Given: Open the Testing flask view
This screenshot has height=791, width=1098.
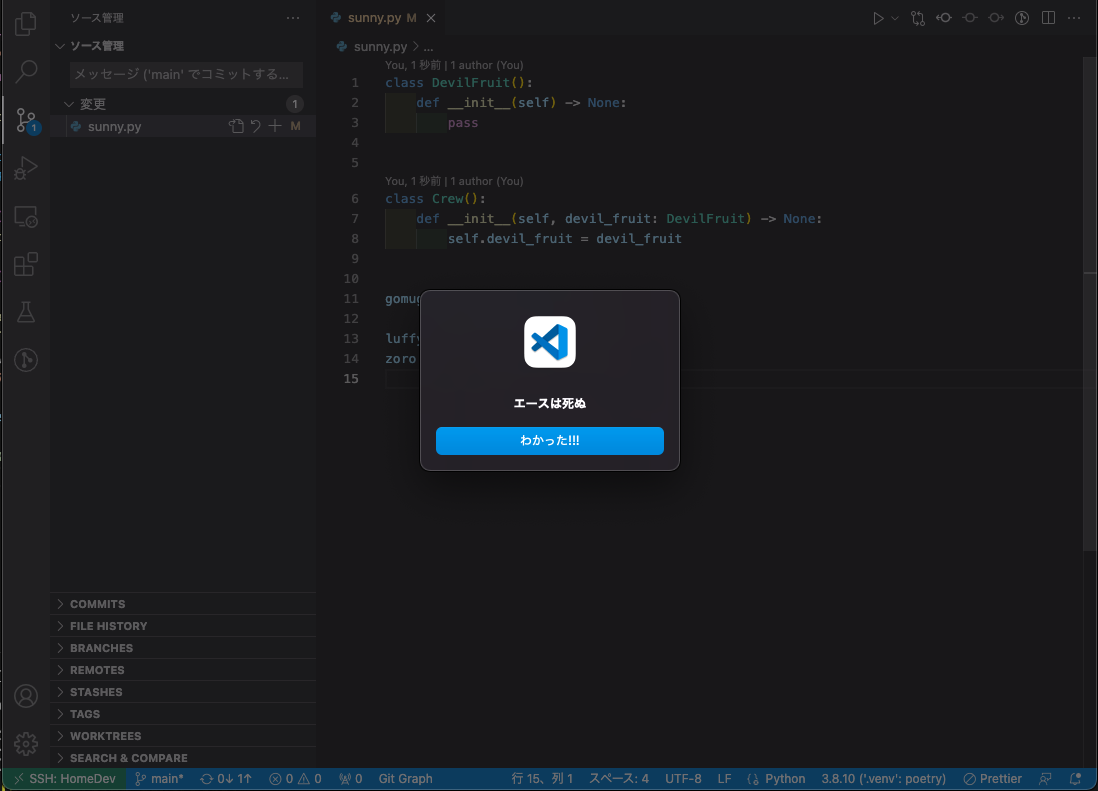Looking at the screenshot, I should point(26,312).
